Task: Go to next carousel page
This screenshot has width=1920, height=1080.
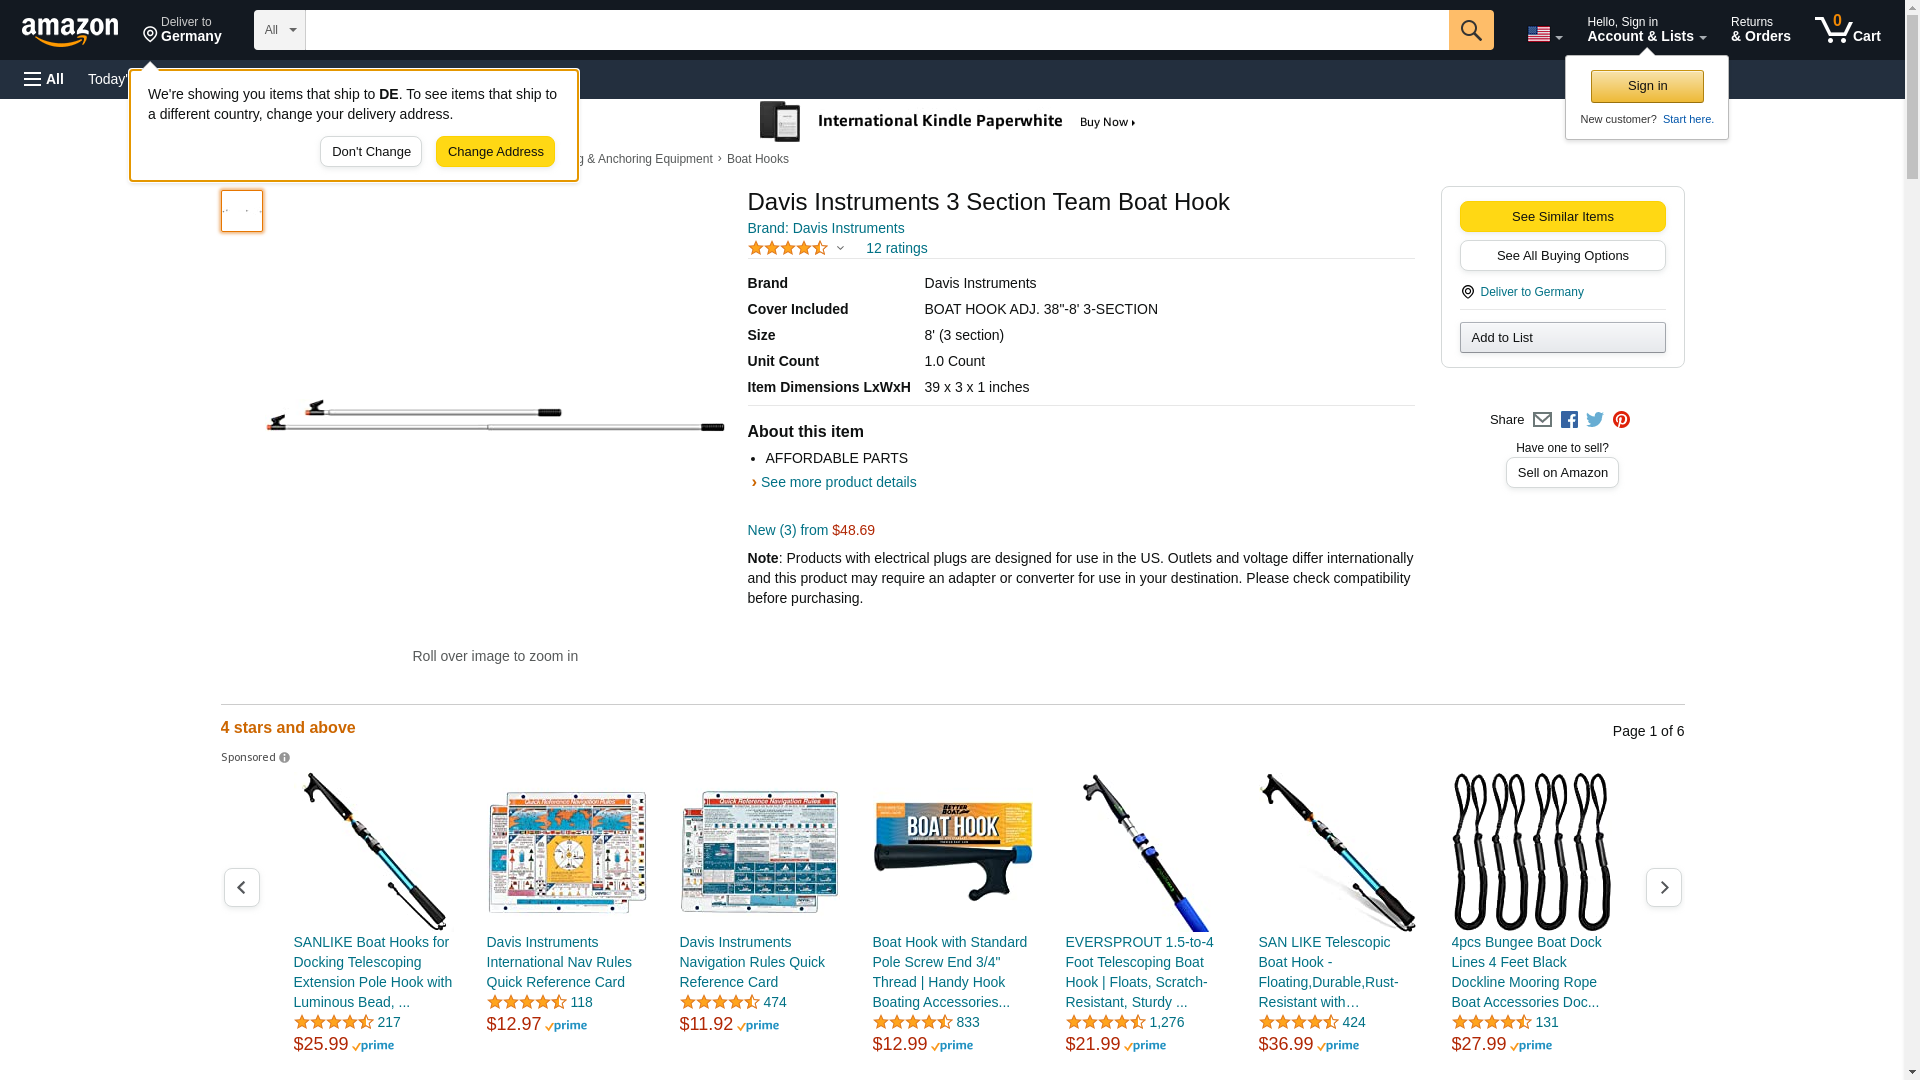Action: (x=1663, y=888)
